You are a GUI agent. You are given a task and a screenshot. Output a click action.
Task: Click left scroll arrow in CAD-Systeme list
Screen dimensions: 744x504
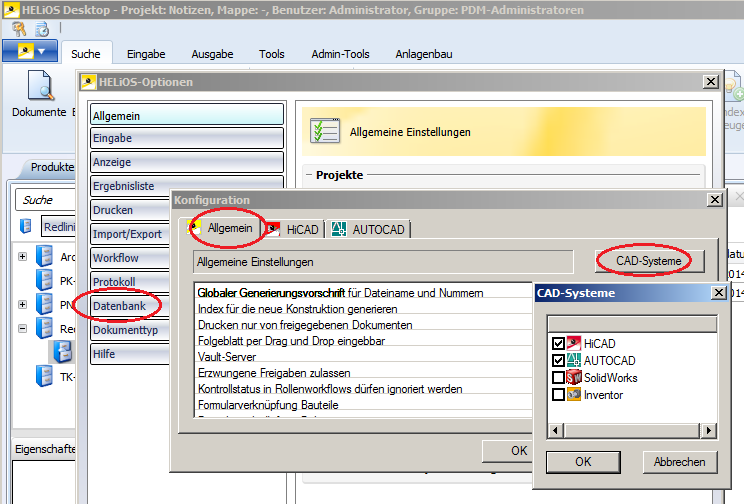[555, 431]
